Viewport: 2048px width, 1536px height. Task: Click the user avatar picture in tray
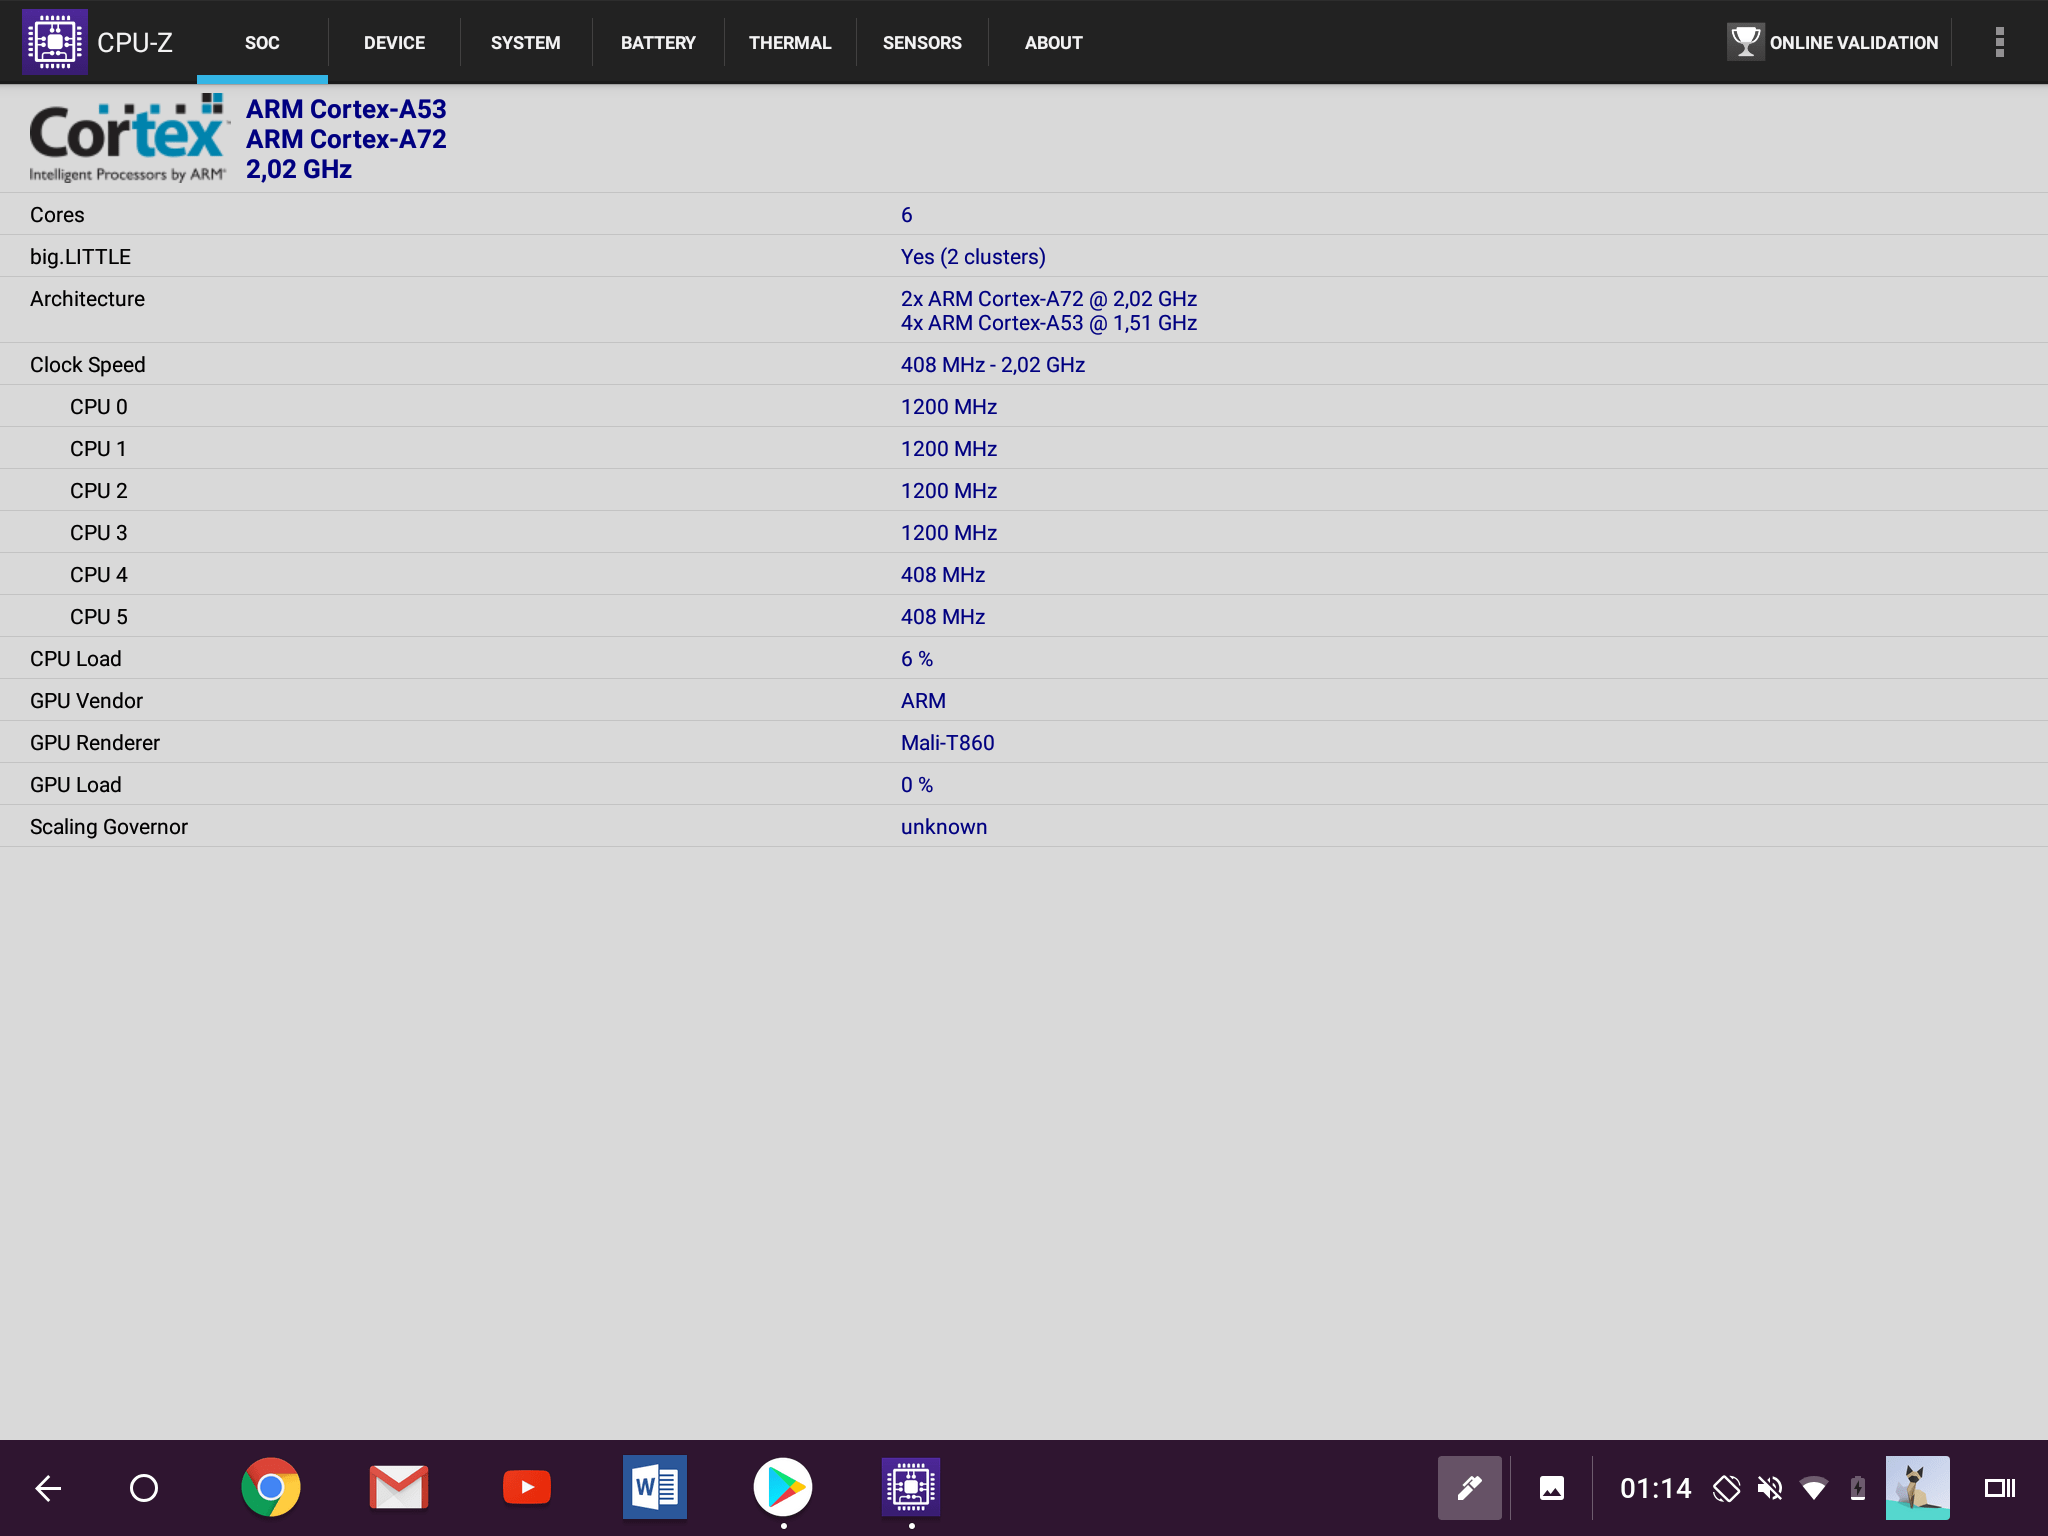pyautogui.click(x=1917, y=1488)
